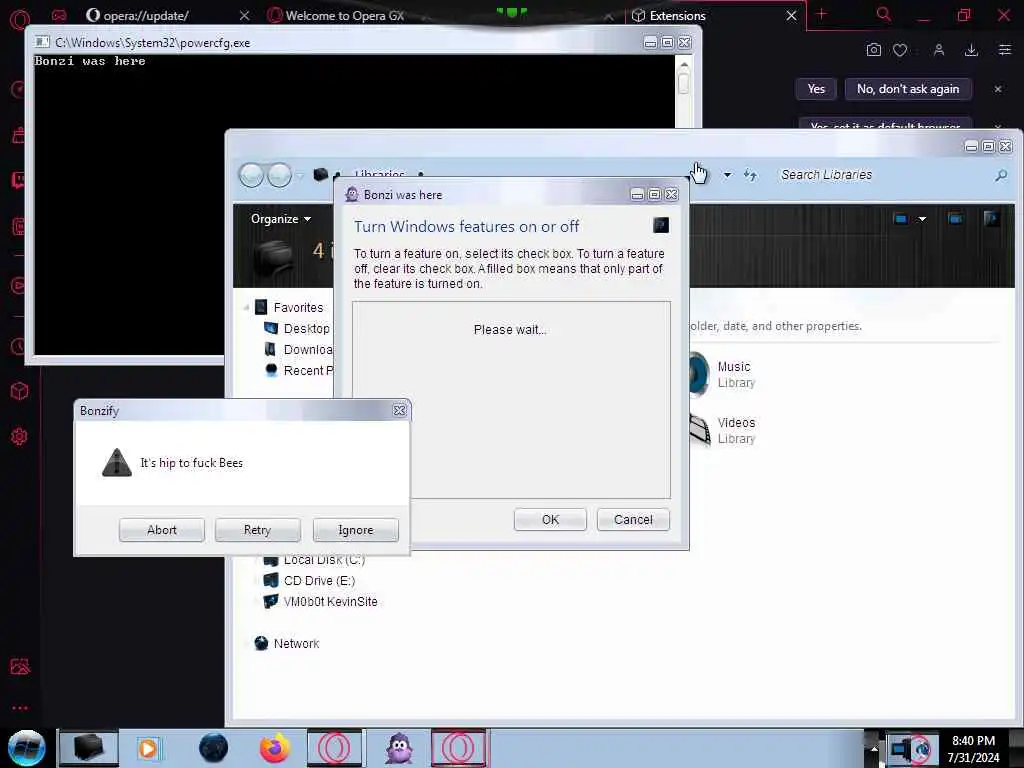Screen dimensions: 1024x768
Task: Select Desktop under Favorites
Action: click(297, 328)
